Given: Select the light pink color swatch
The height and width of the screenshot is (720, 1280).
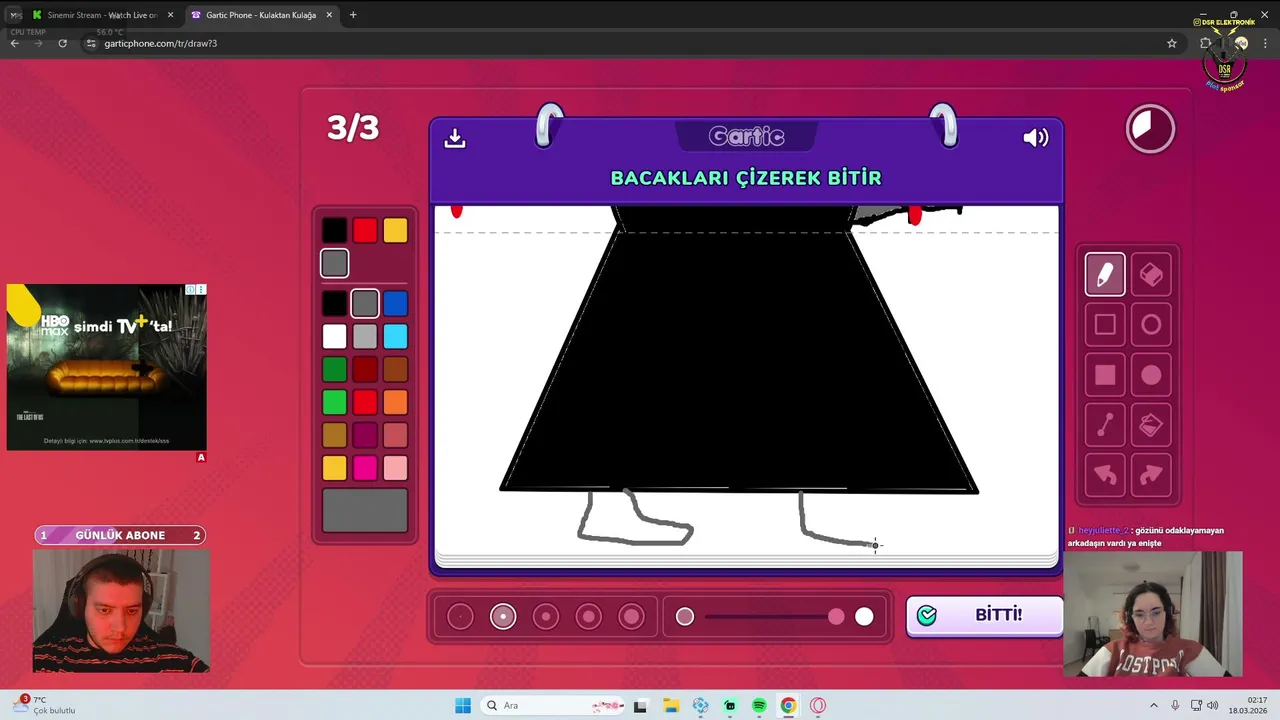Looking at the screenshot, I should coord(395,468).
